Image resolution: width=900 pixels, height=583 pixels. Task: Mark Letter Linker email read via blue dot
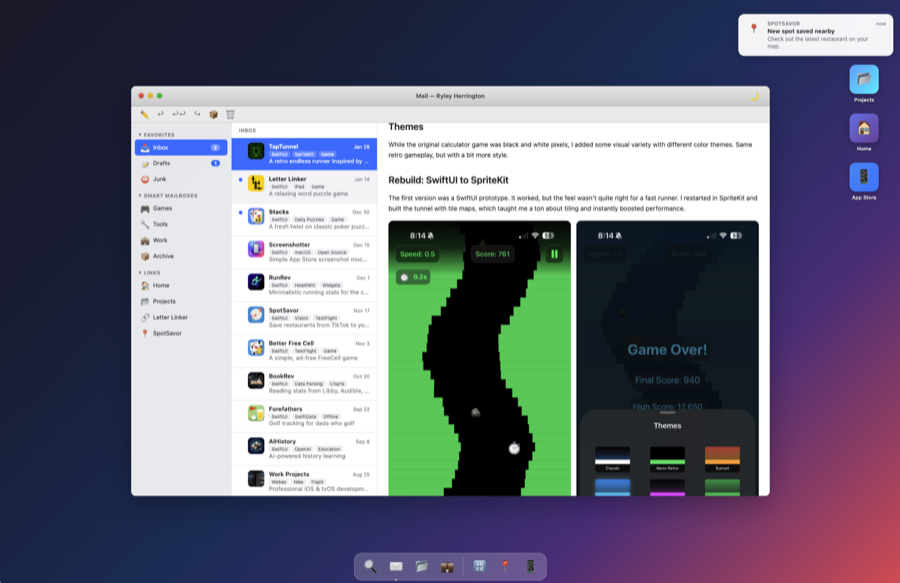[240, 181]
